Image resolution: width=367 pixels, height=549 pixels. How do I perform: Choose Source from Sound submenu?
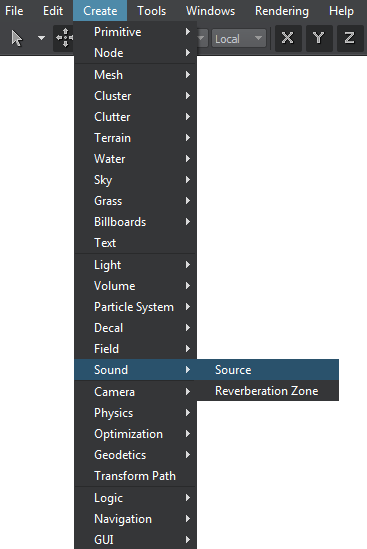pos(268,370)
